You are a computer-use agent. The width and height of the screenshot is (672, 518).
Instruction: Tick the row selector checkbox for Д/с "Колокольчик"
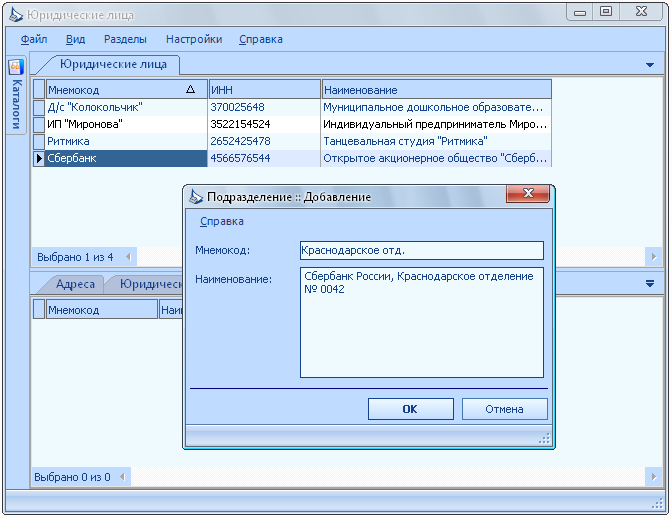[x=39, y=107]
